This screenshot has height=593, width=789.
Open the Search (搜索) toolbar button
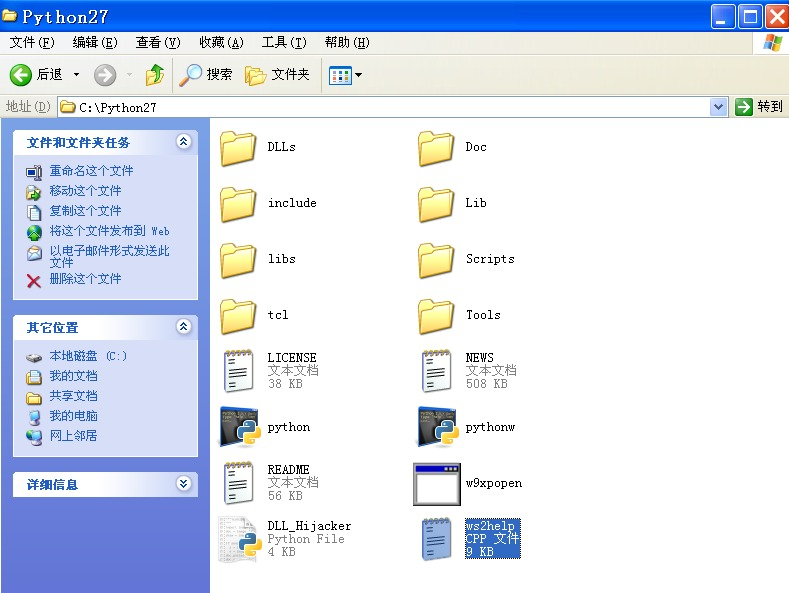point(206,75)
